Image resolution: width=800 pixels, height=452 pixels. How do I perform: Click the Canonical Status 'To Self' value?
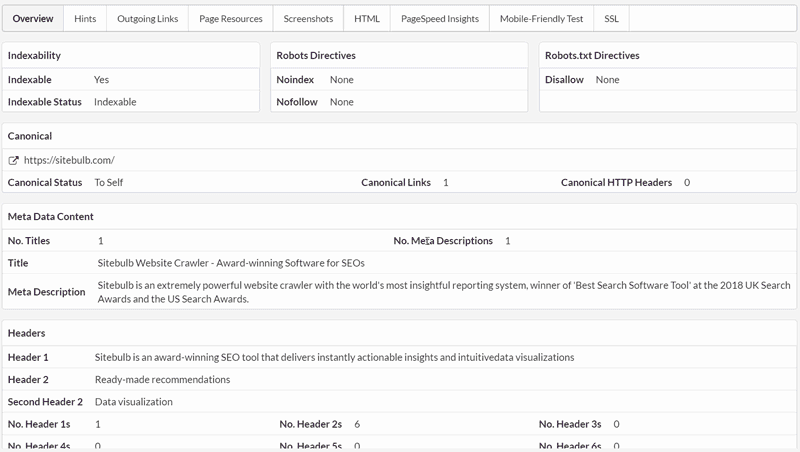(x=108, y=183)
